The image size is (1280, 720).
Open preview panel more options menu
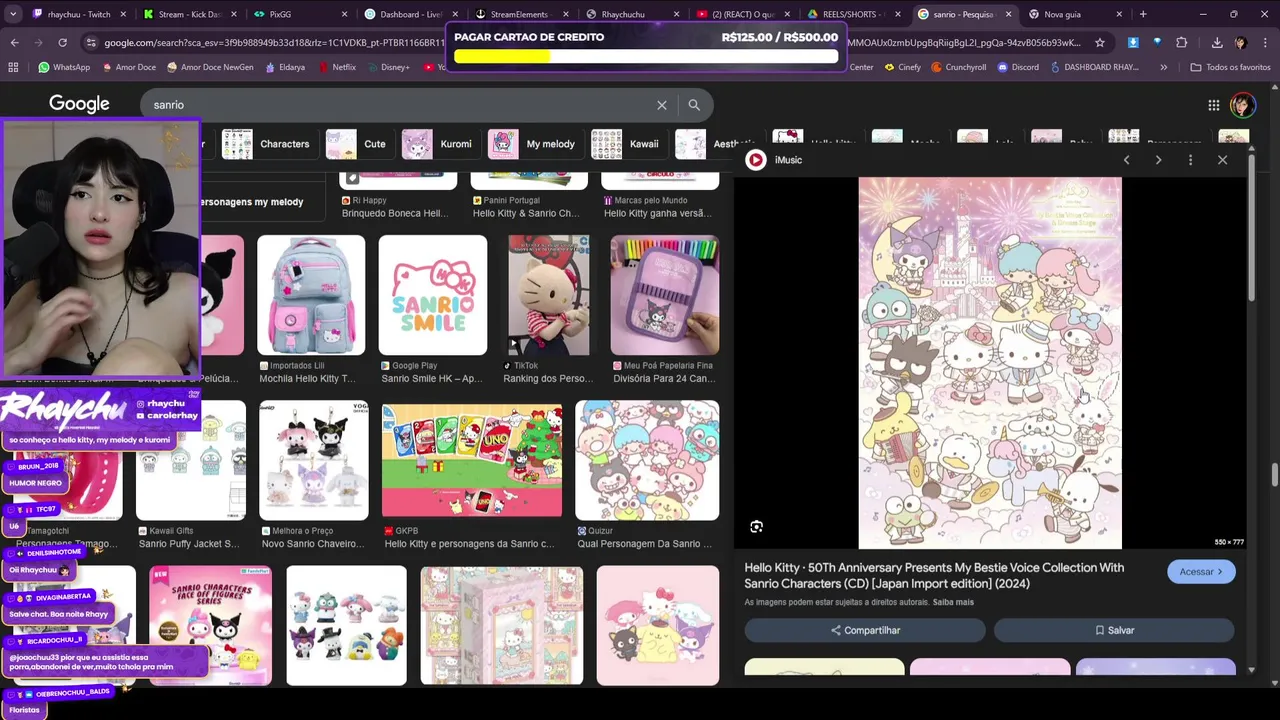1190,160
